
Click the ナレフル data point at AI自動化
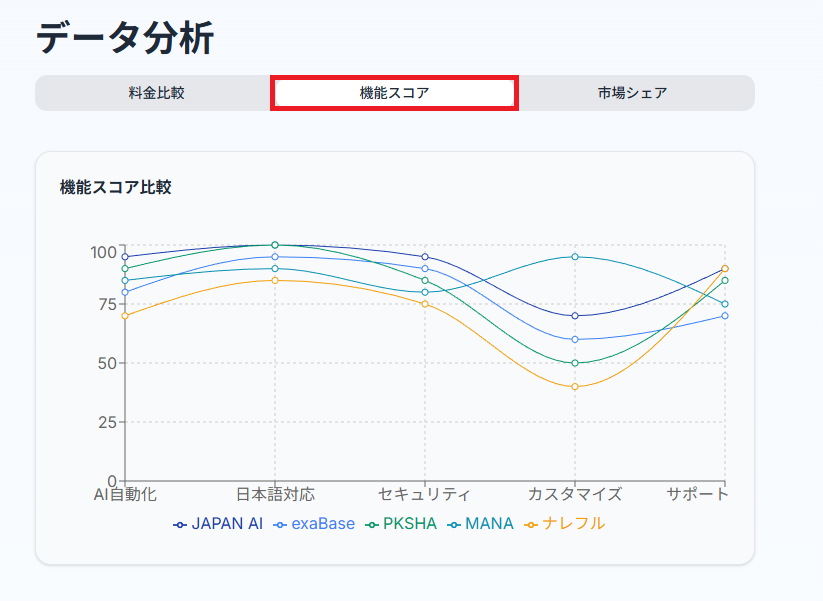pos(125,315)
